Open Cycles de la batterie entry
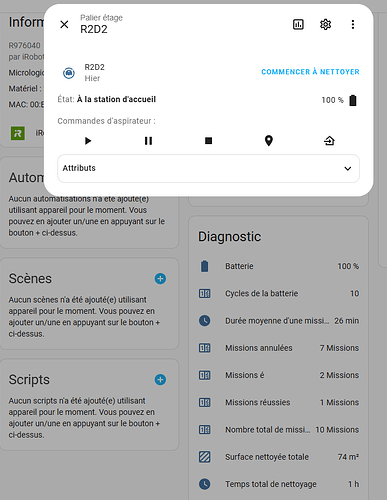 [x=279, y=294]
